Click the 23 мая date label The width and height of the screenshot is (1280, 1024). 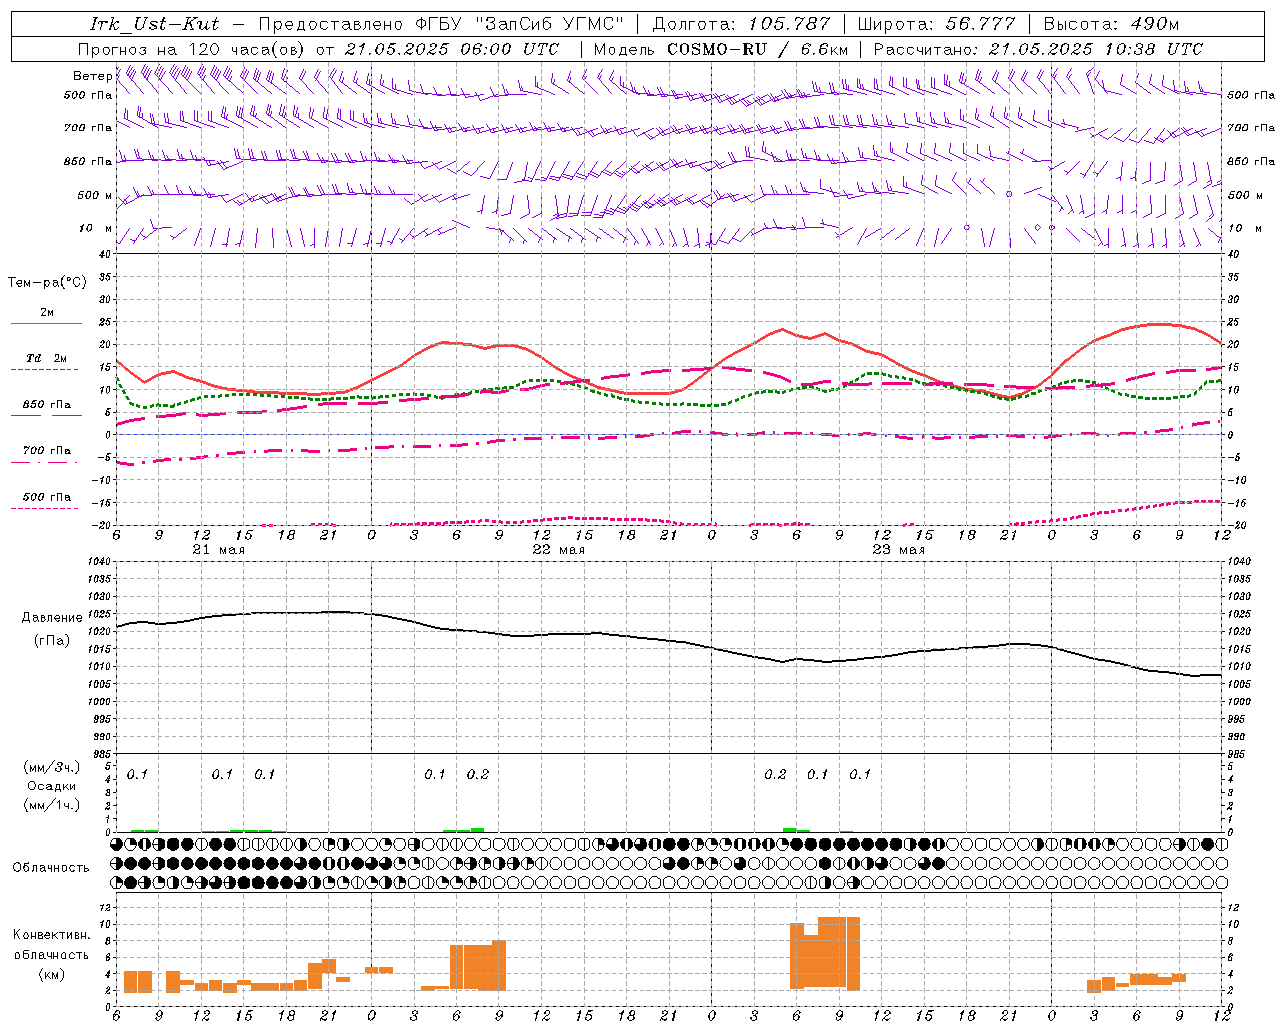[898, 550]
